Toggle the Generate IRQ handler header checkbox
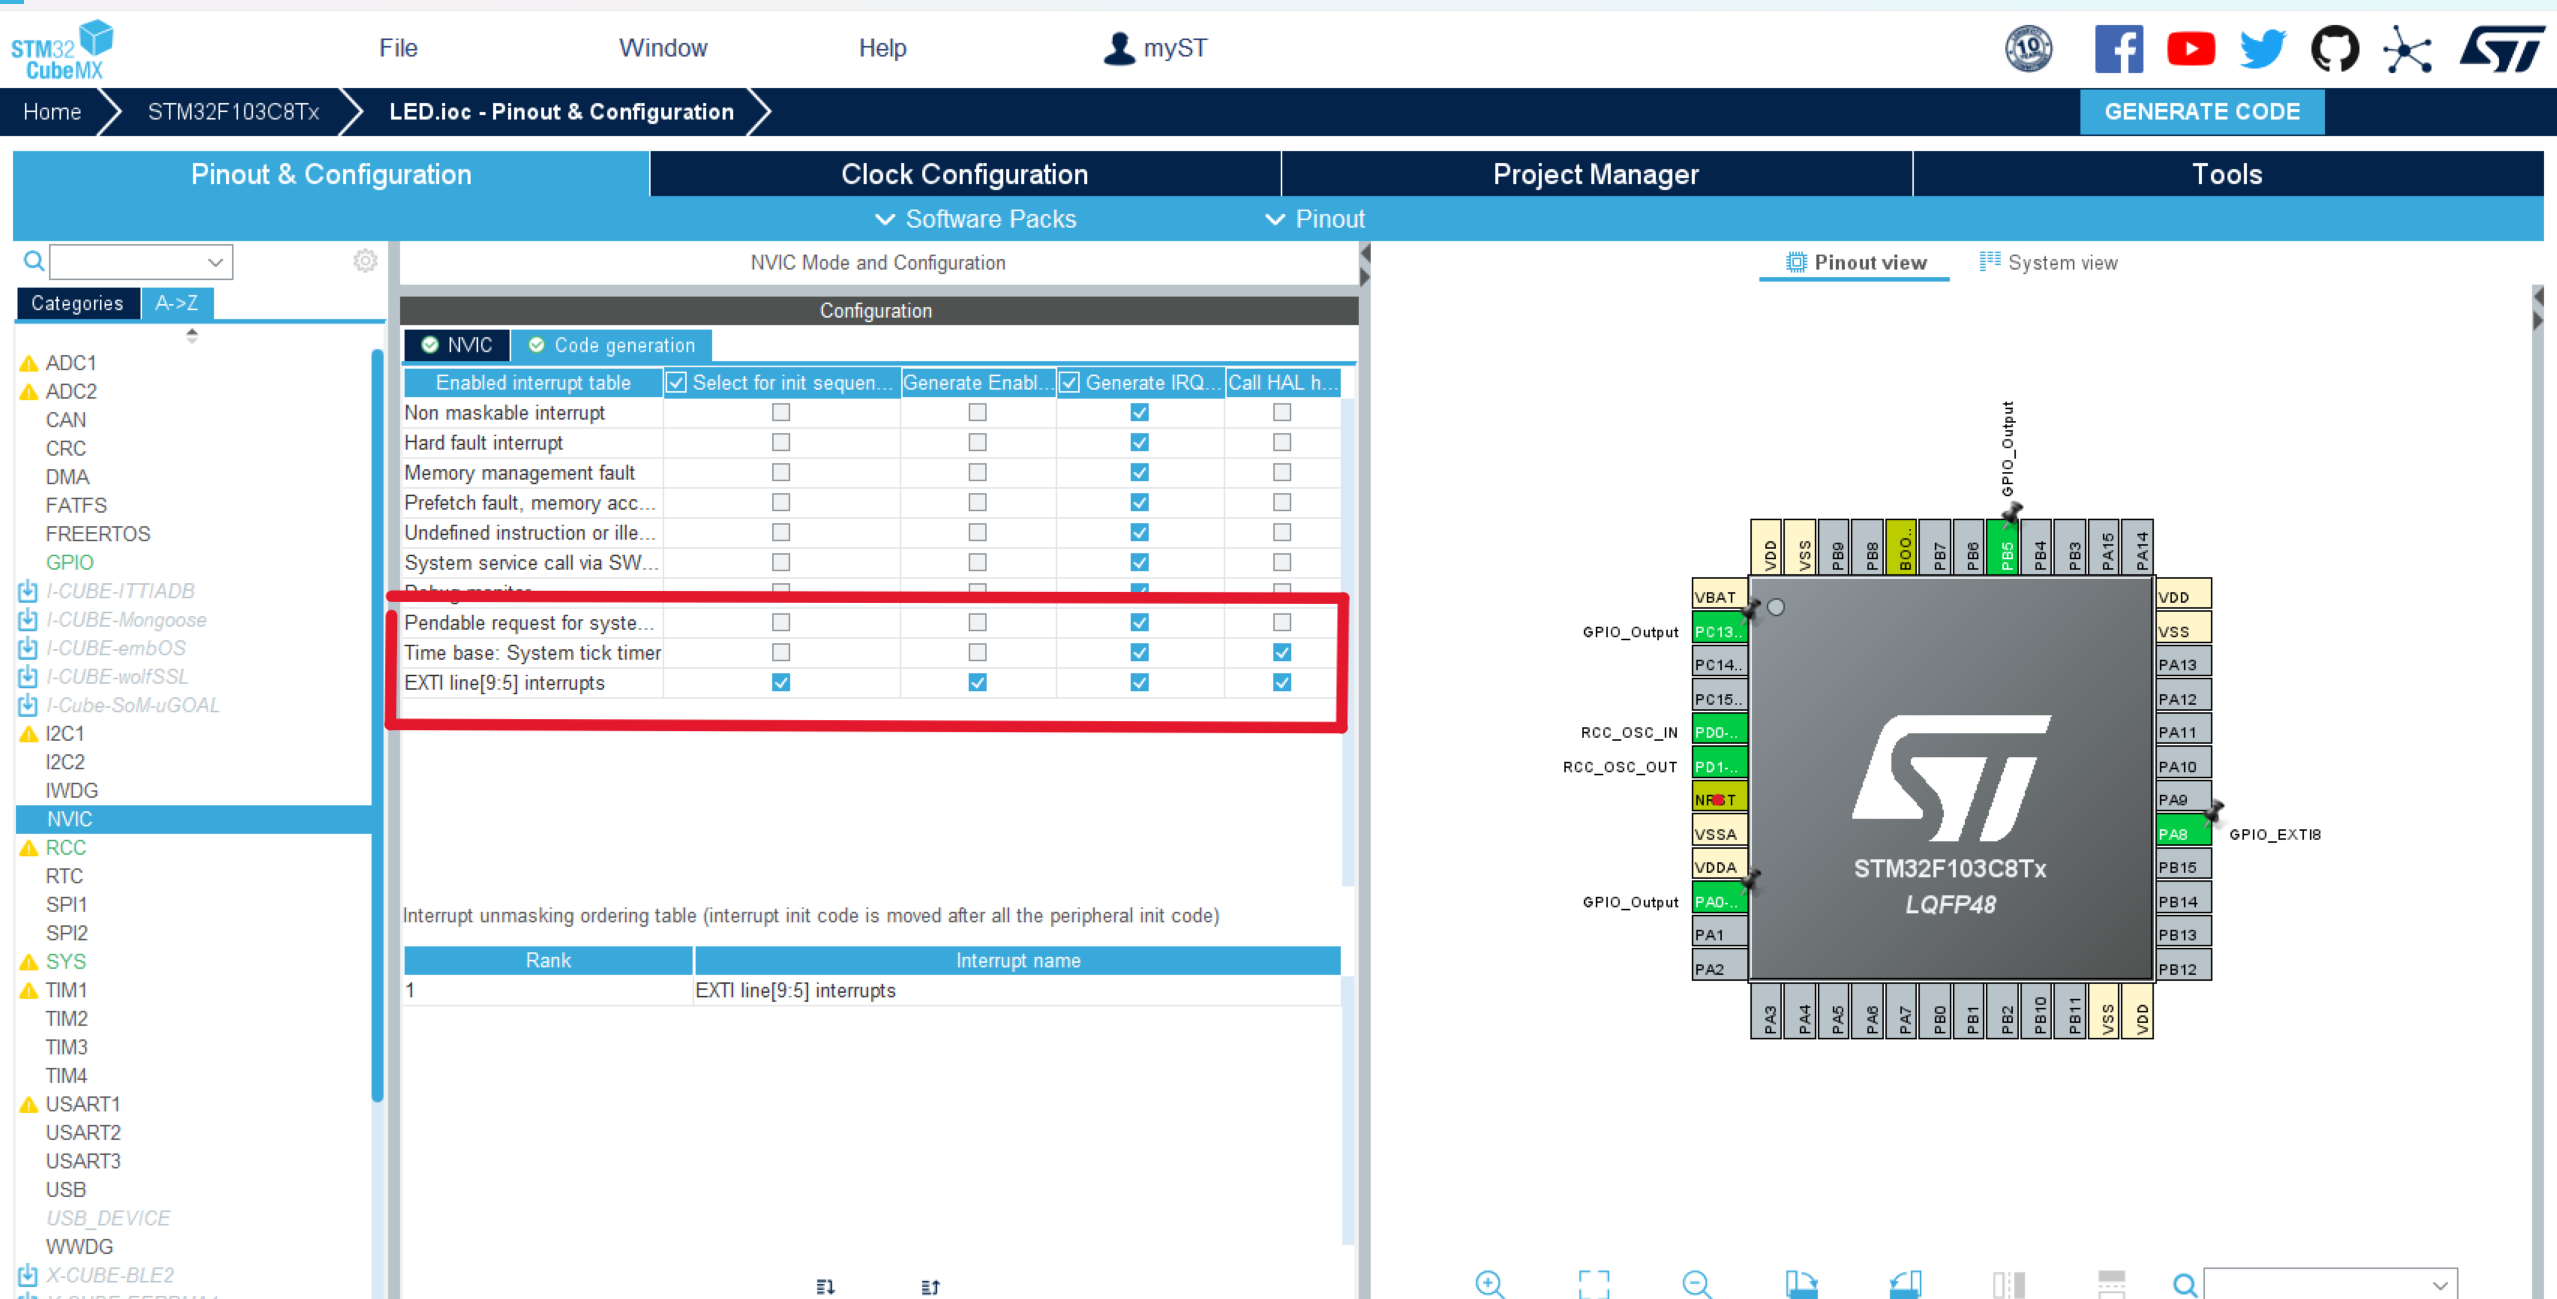Viewport: 2557px width, 1299px height. (x=1070, y=383)
